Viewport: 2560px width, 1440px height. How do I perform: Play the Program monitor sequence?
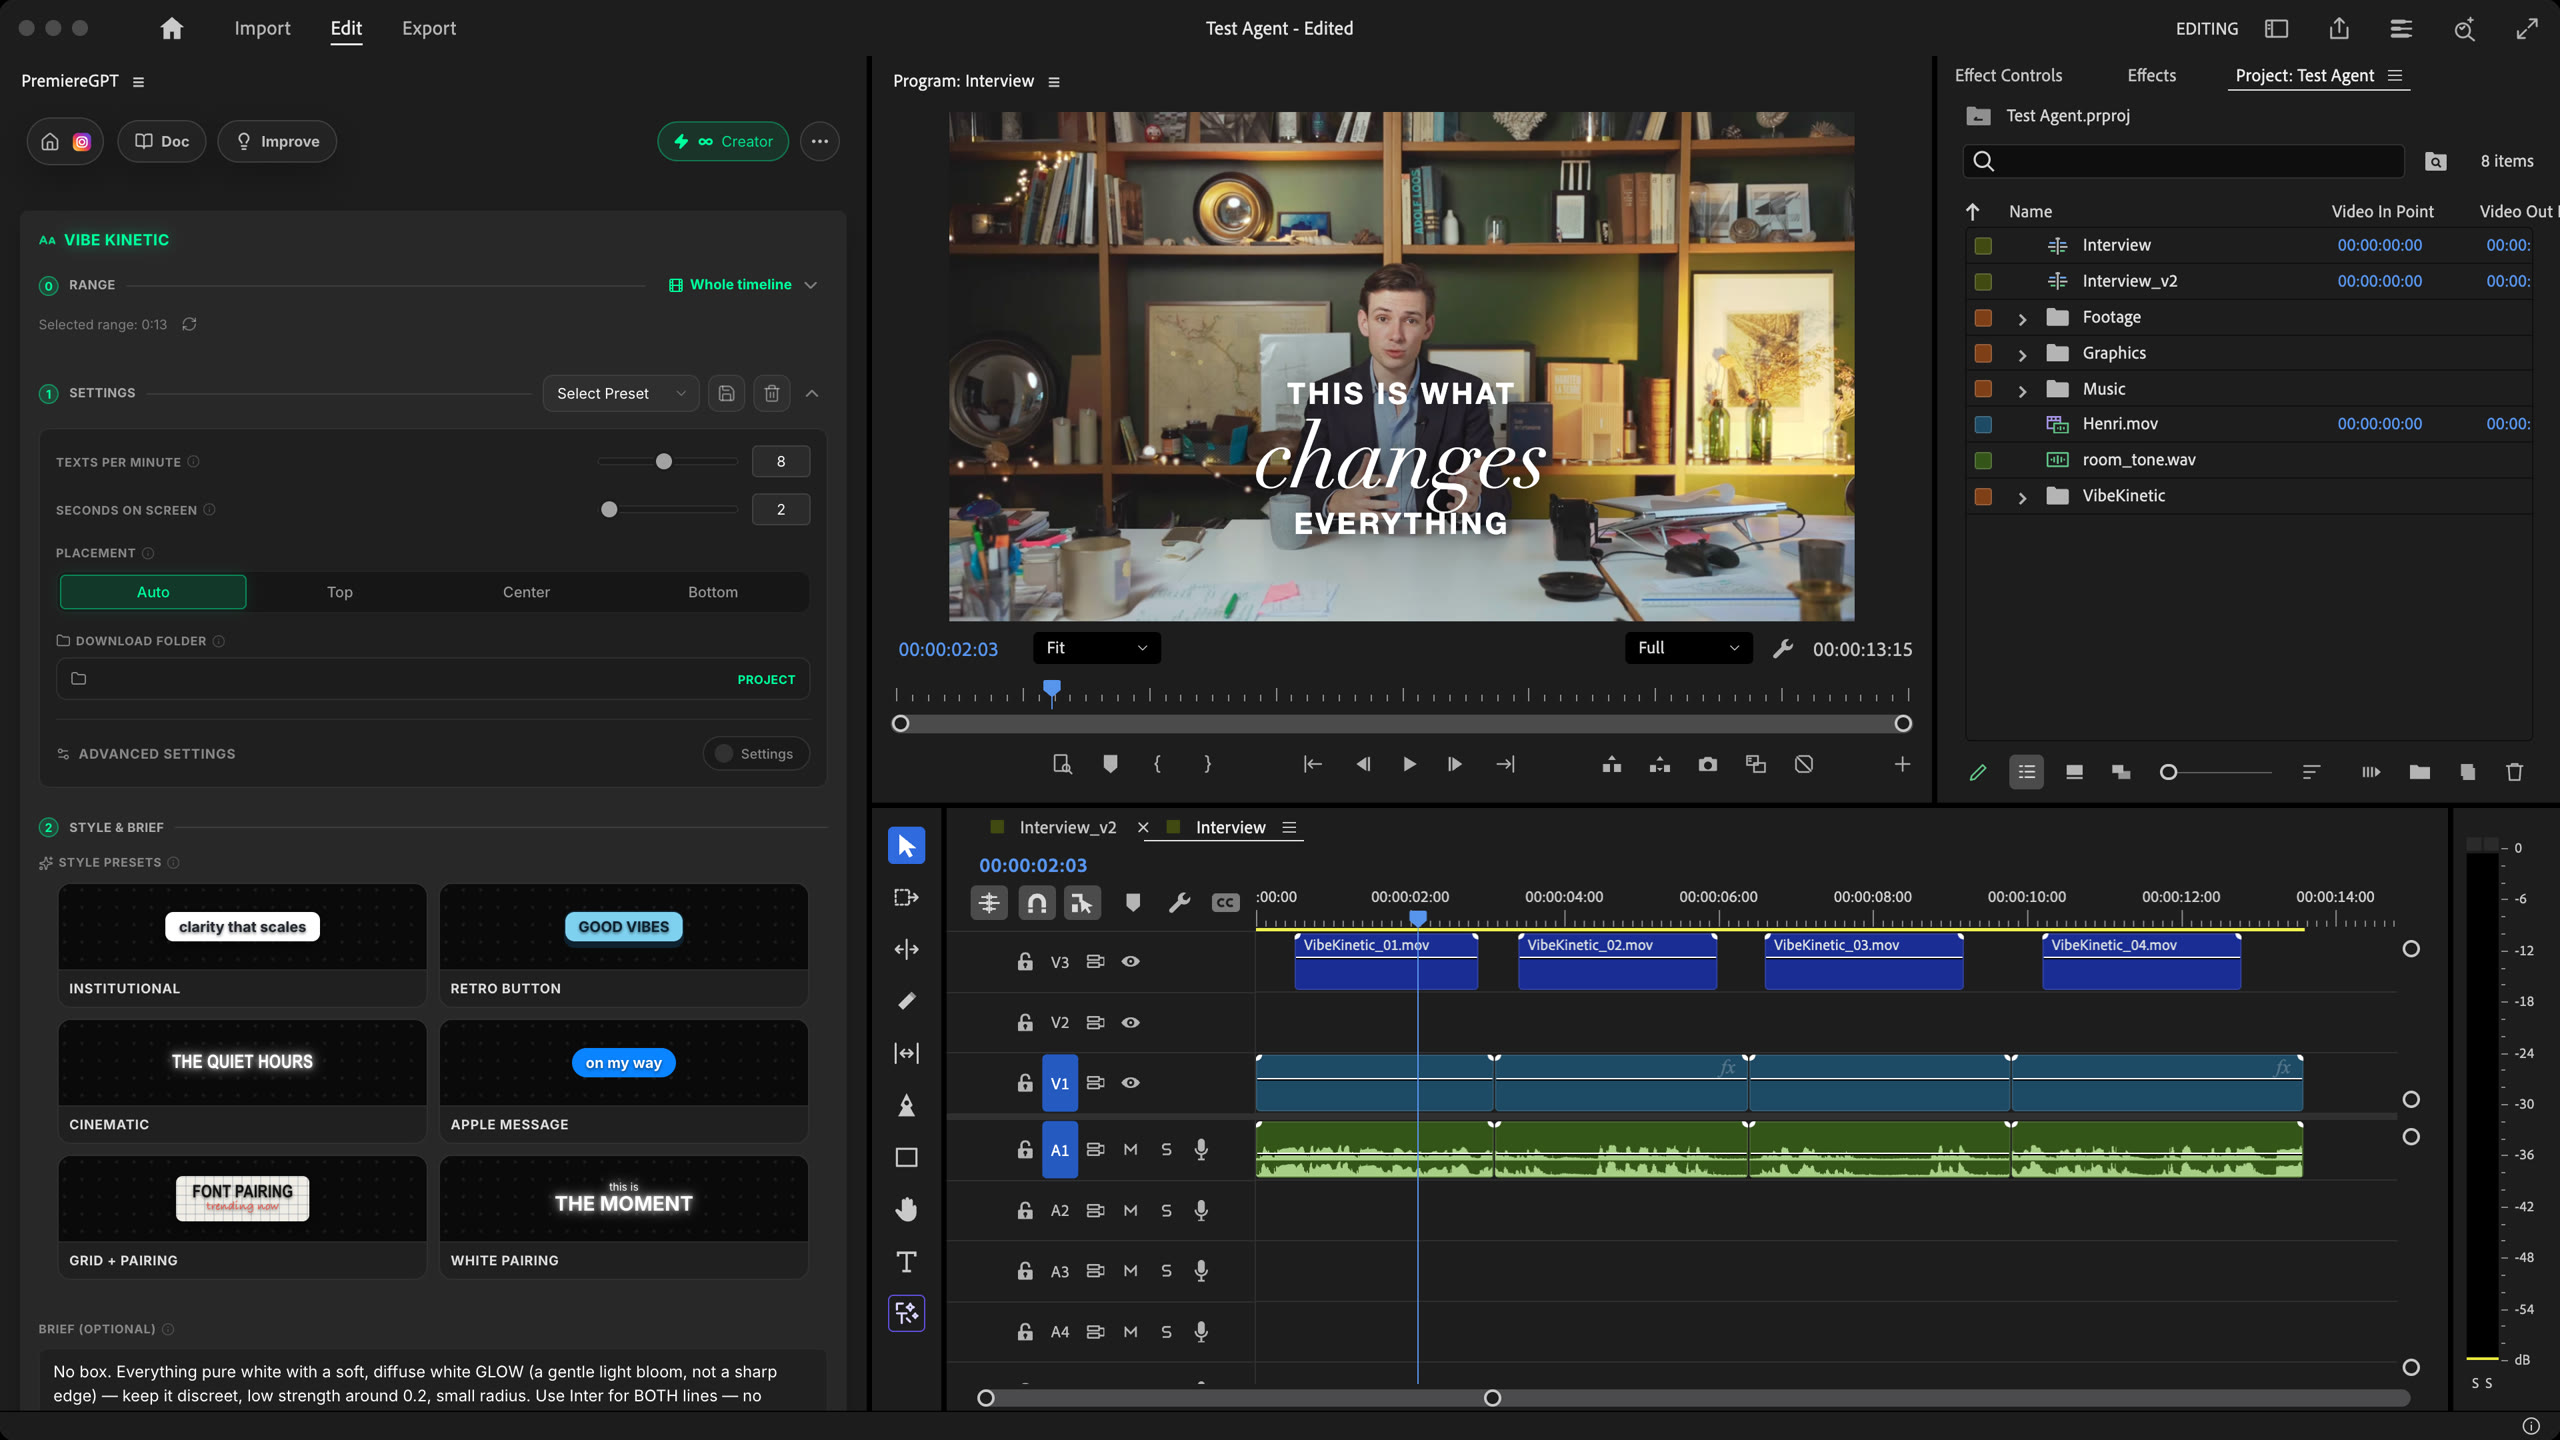(1409, 764)
